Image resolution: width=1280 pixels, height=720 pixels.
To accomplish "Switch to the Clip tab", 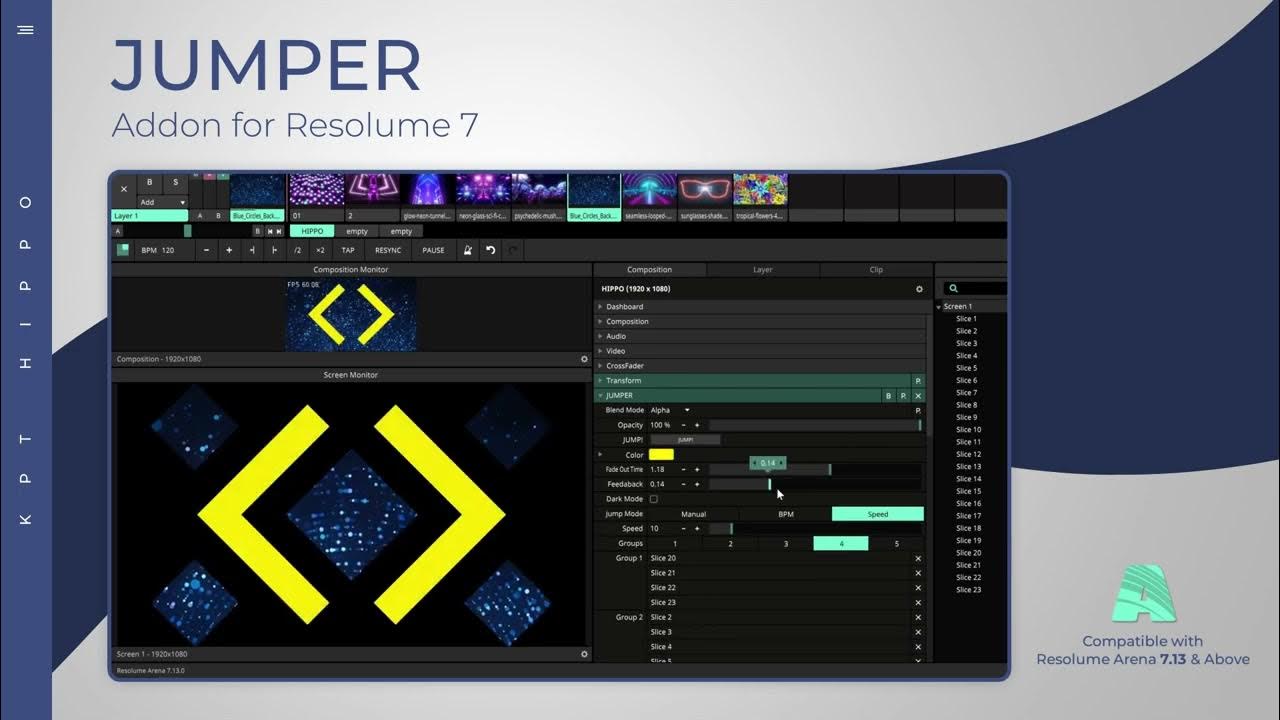I will (876, 270).
